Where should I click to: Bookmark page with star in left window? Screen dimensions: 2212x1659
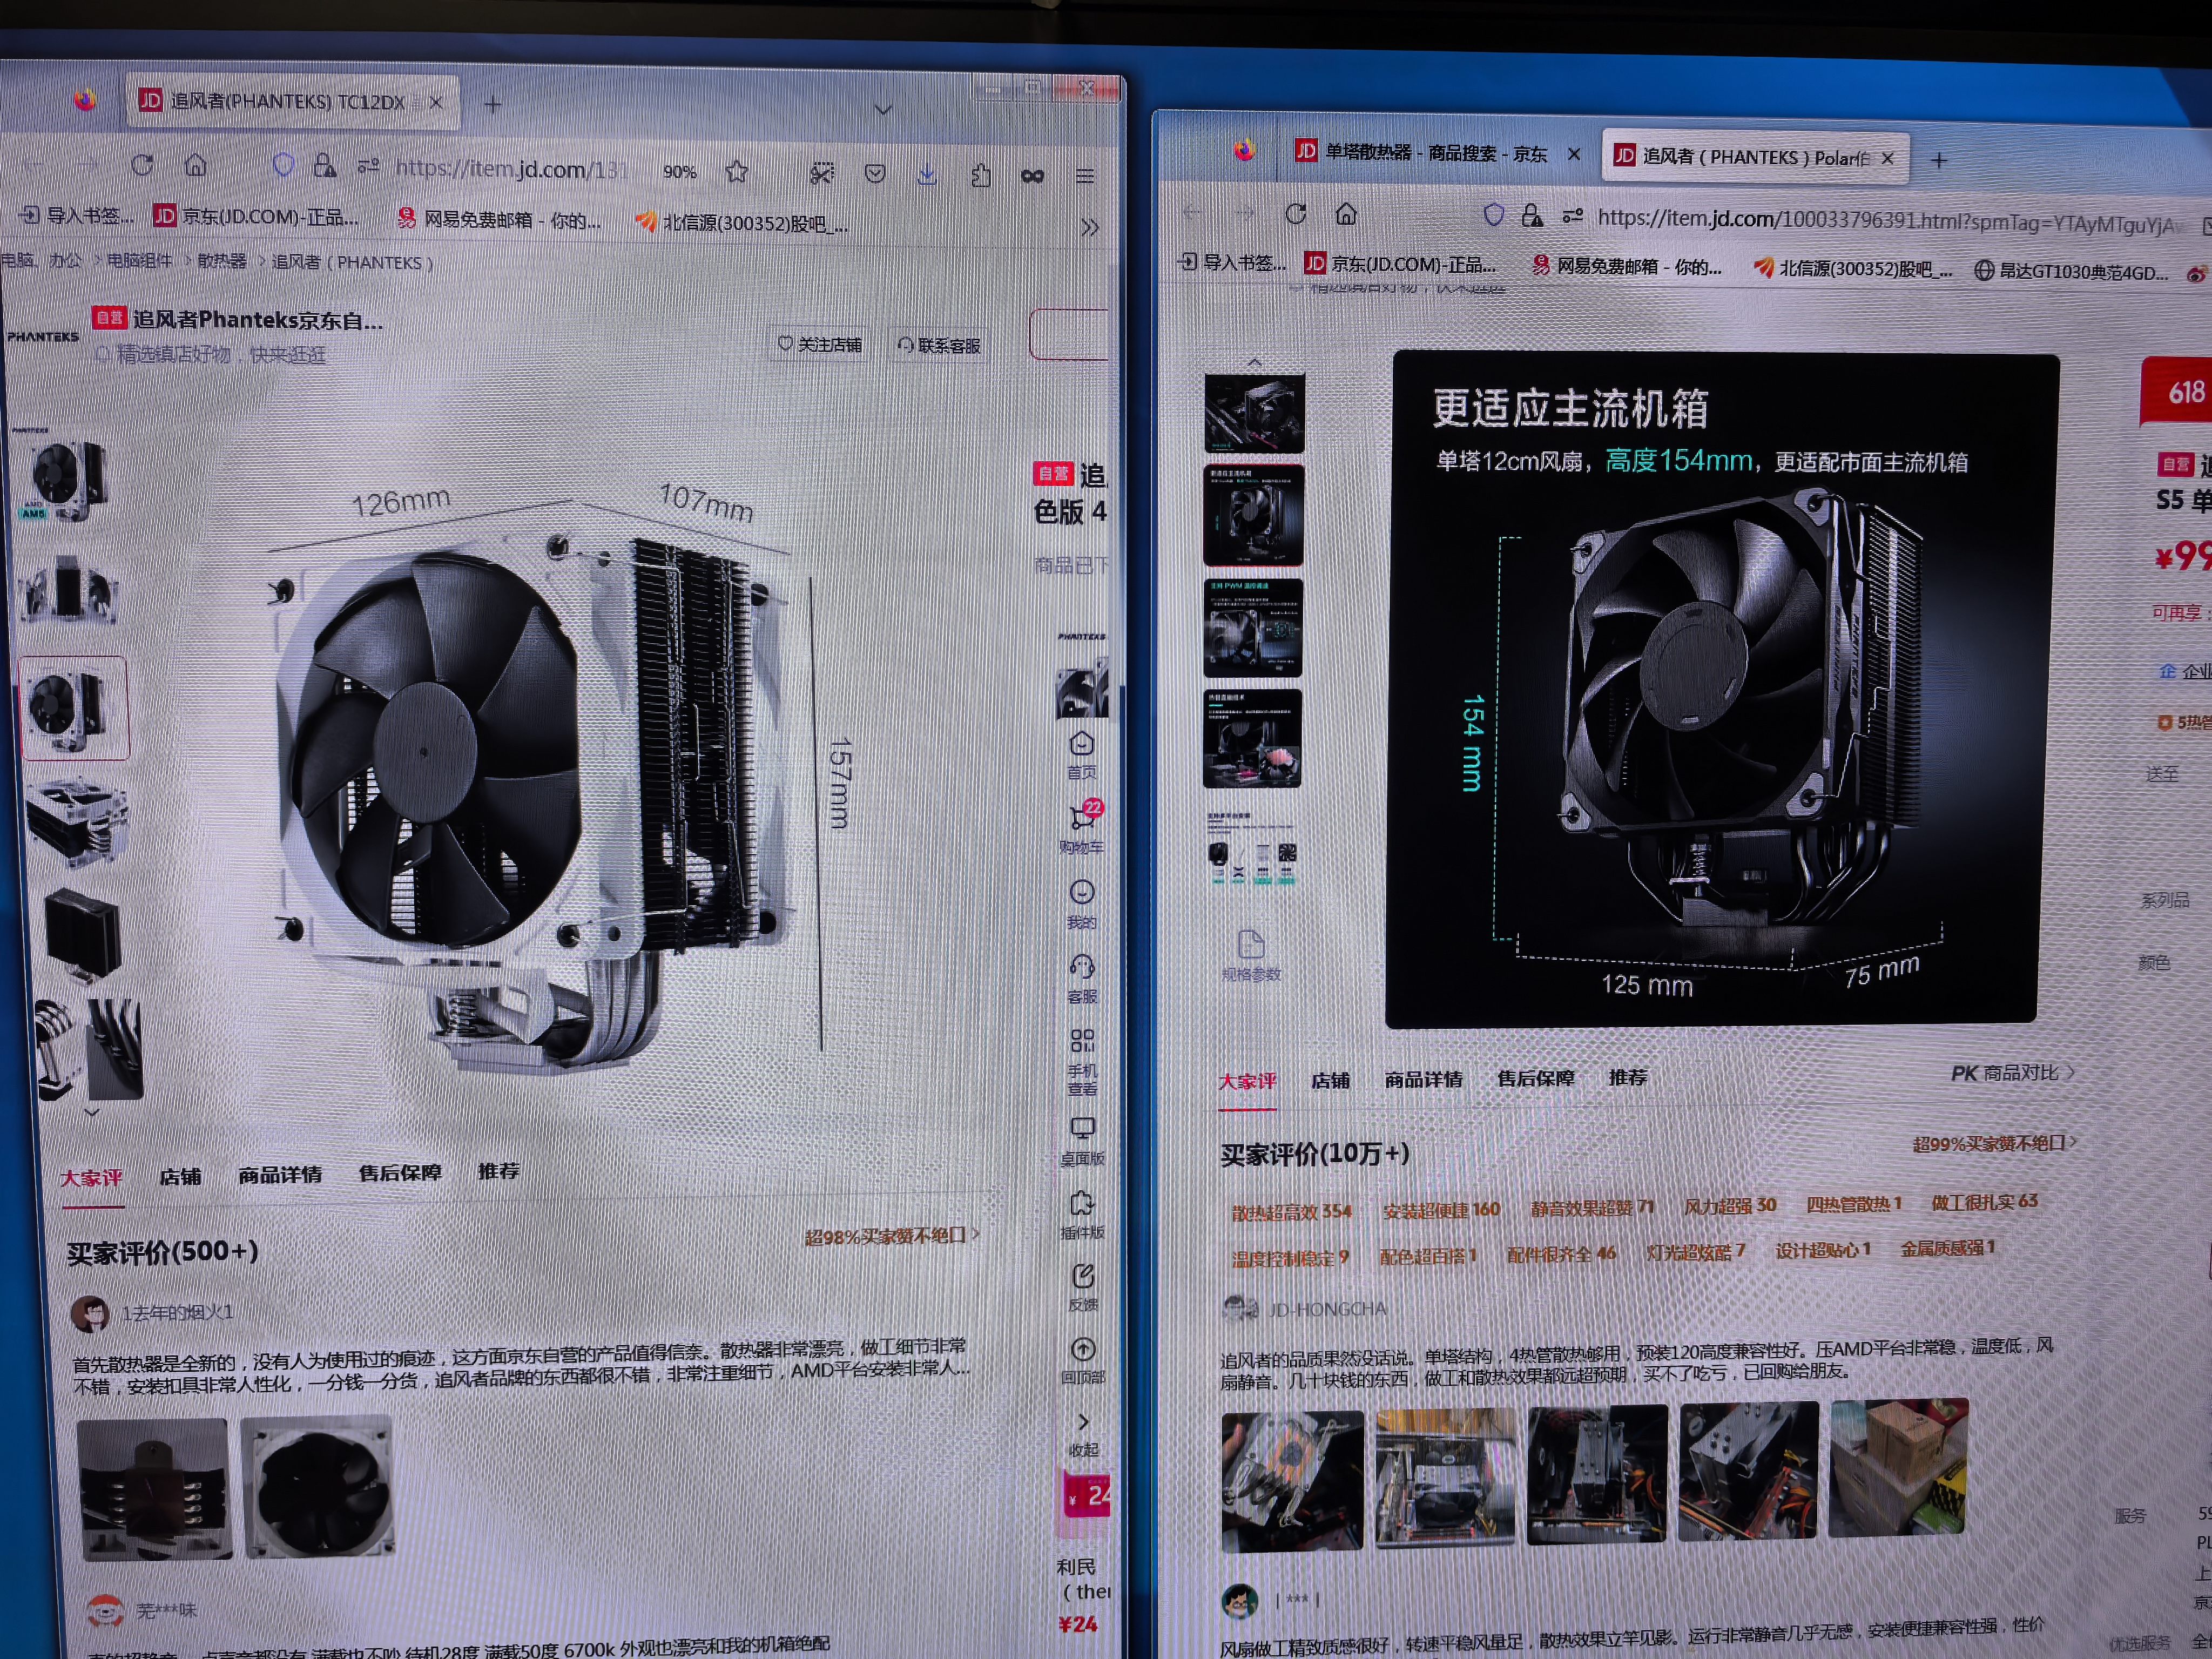[737, 172]
